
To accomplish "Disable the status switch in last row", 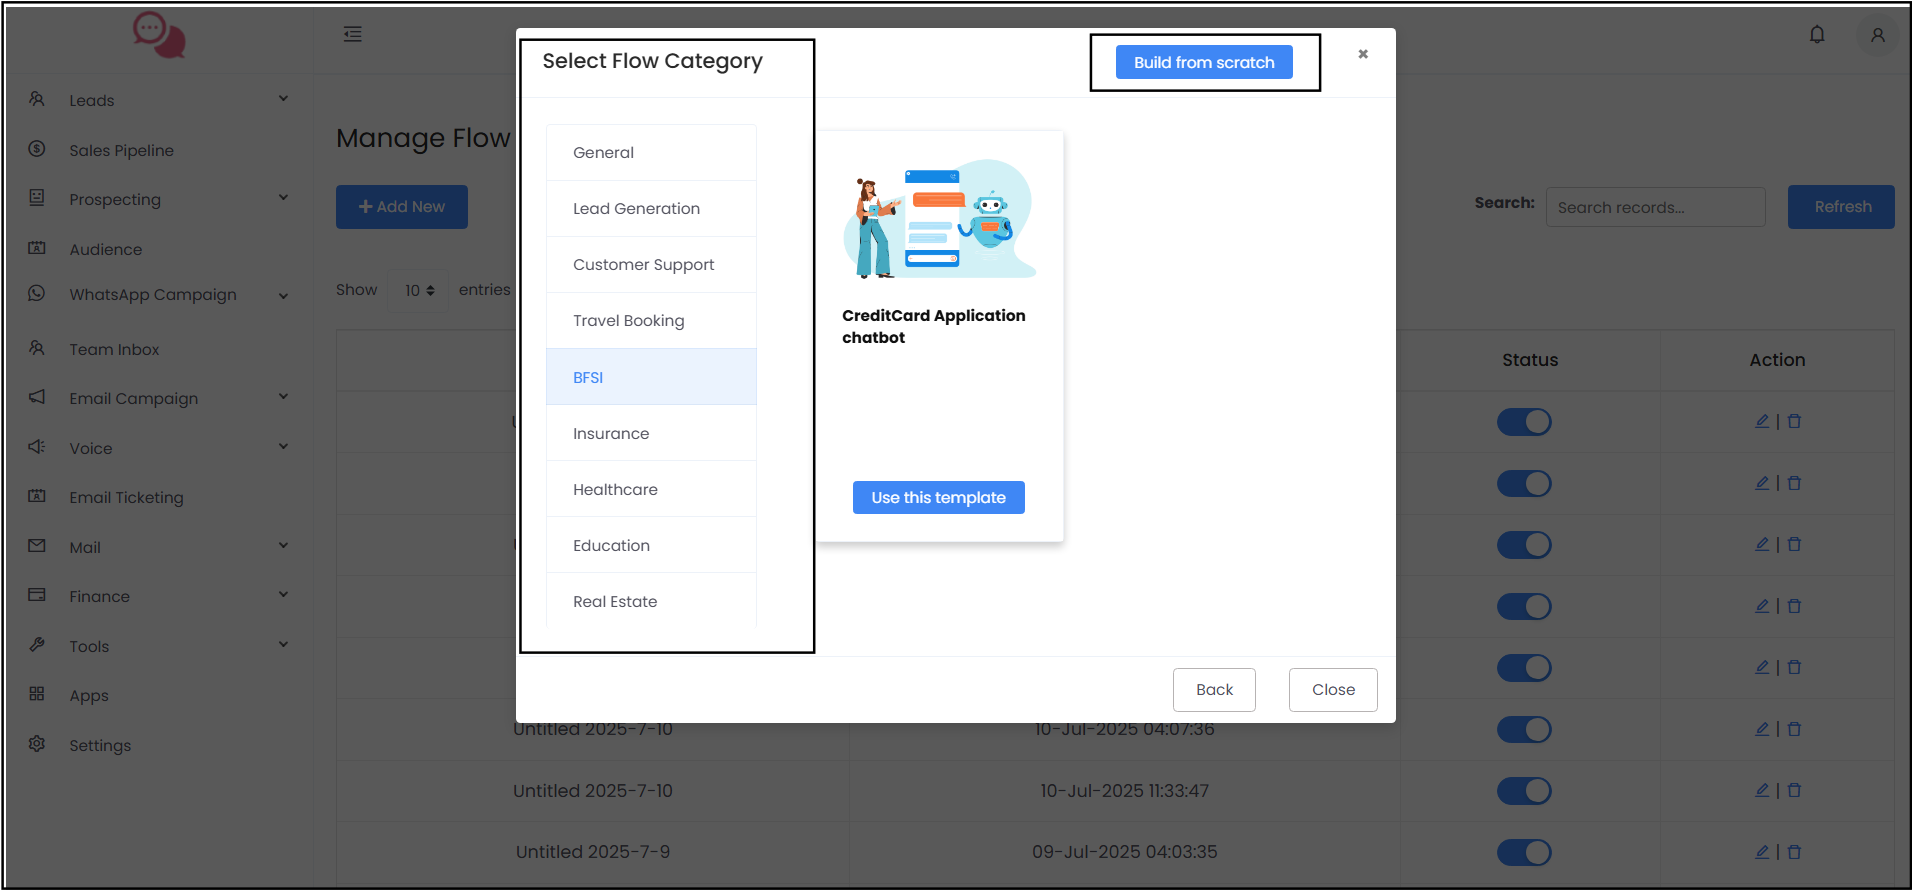I will [x=1524, y=852].
